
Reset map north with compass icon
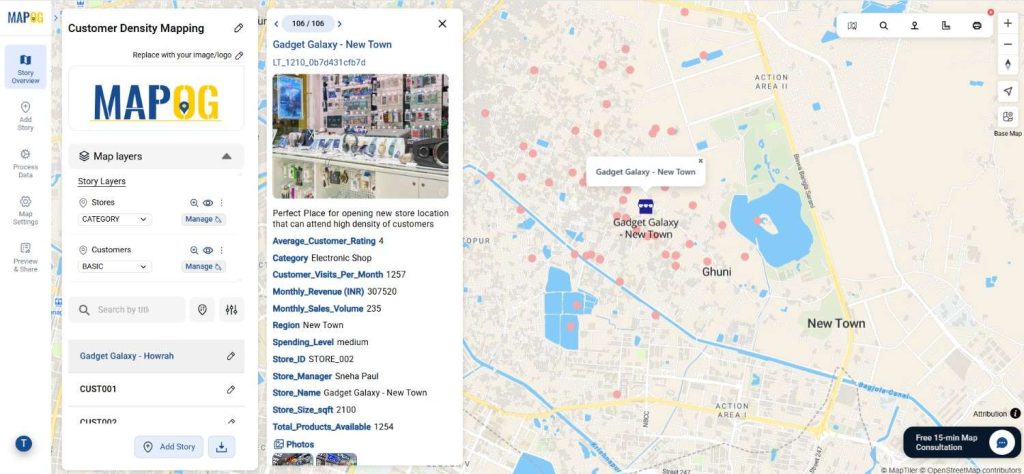tap(1007, 64)
